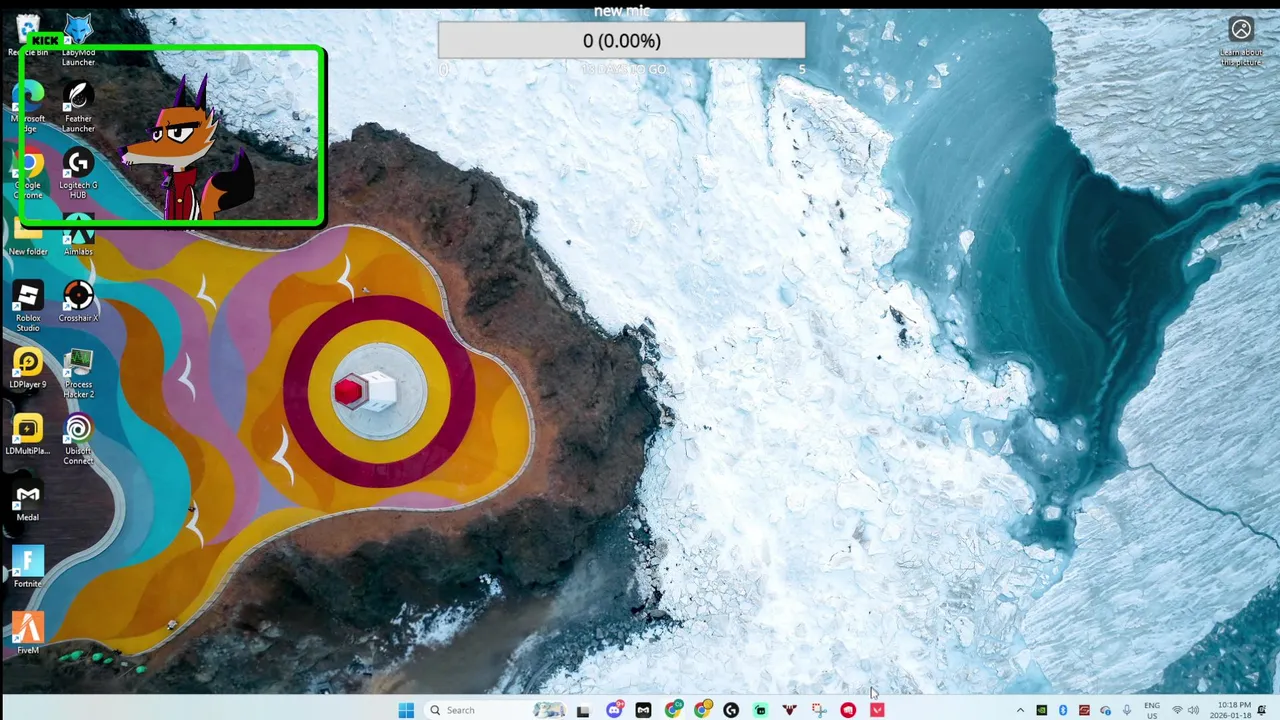This screenshot has height=720, width=1280.
Task: Select the Roblox Studio desktop shortcut
Action: click(x=28, y=306)
